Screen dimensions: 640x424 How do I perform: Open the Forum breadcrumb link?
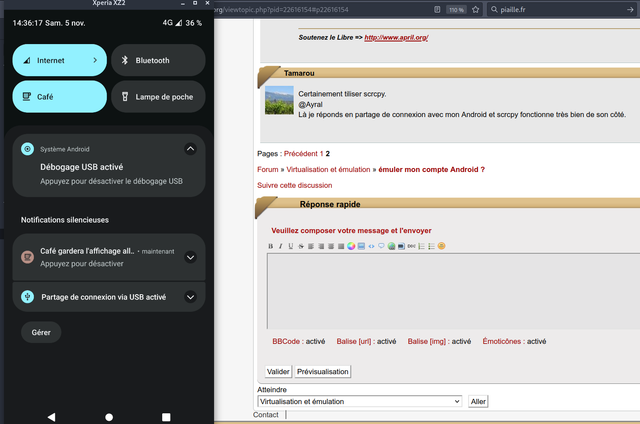[x=268, y=169]
